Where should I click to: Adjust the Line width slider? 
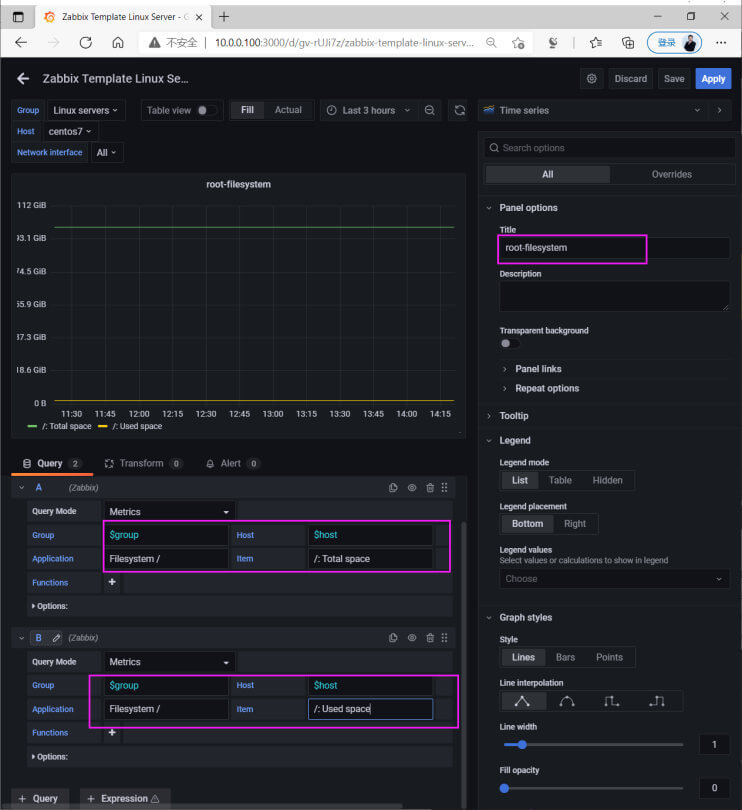coord(593,744)
